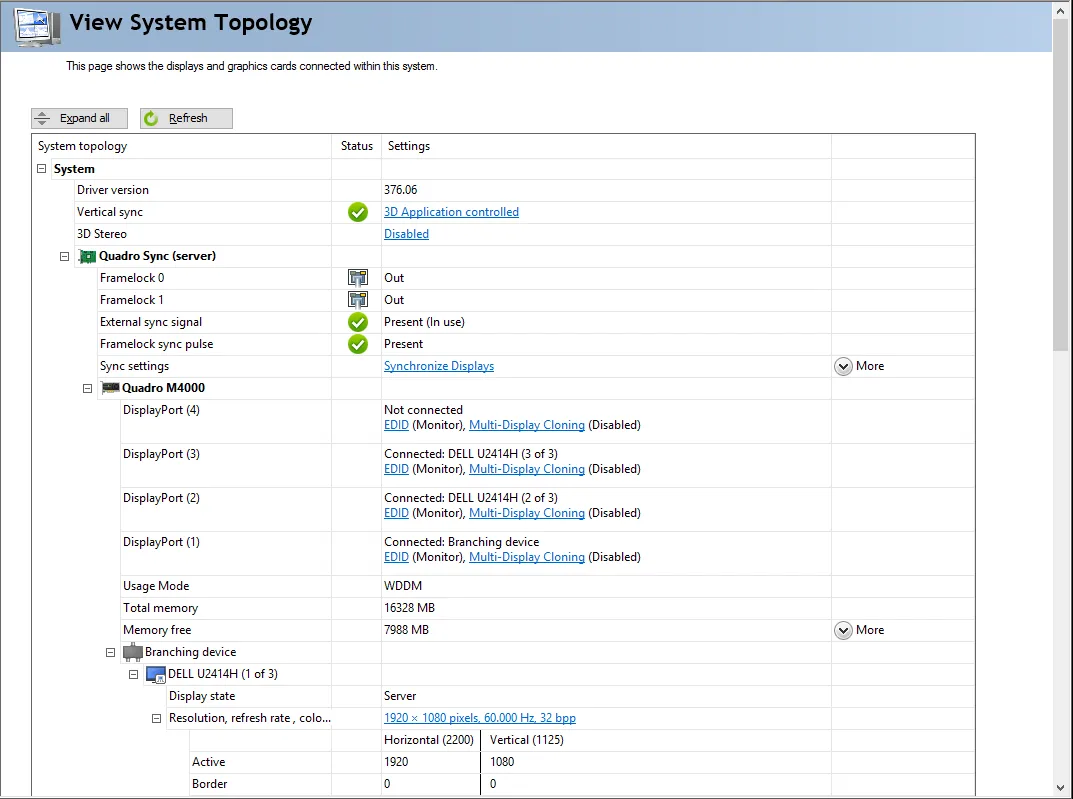
Task: Click the DELL U2414H (1 of 3) monitor icon
Action: point(155,674)
